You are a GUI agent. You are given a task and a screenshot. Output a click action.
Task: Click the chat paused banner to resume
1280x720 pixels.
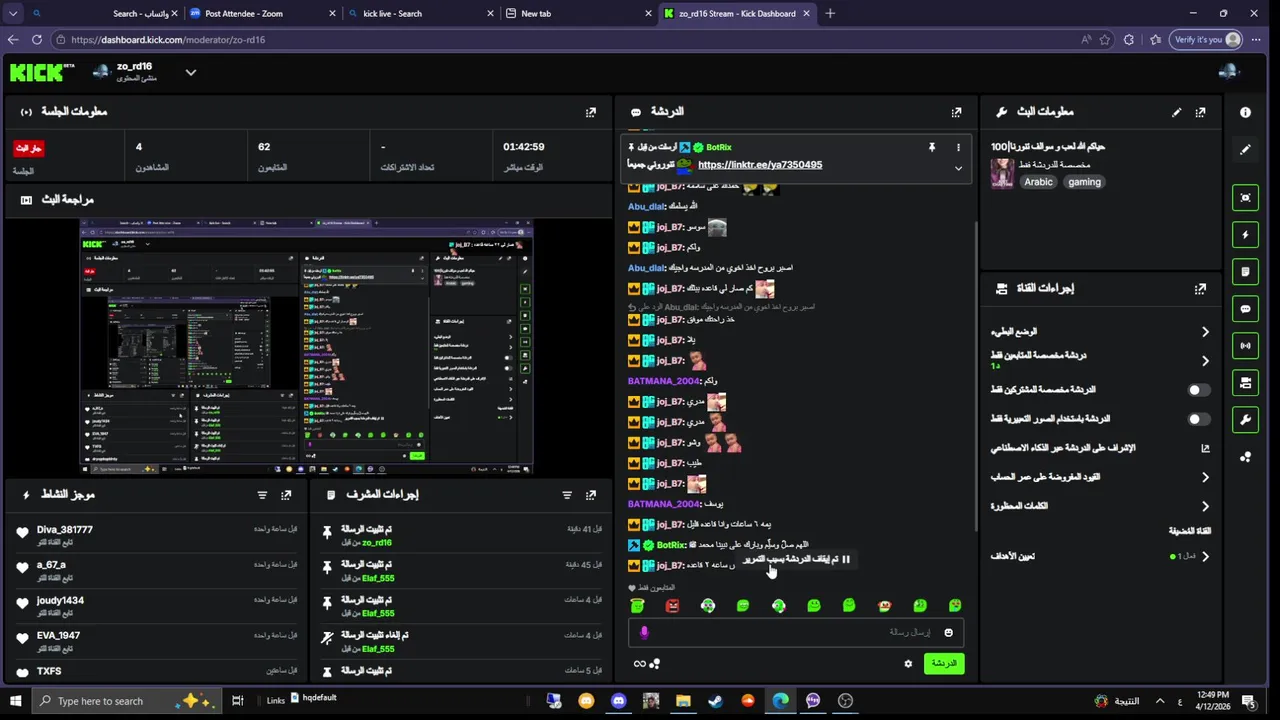(x=796, y=559)
